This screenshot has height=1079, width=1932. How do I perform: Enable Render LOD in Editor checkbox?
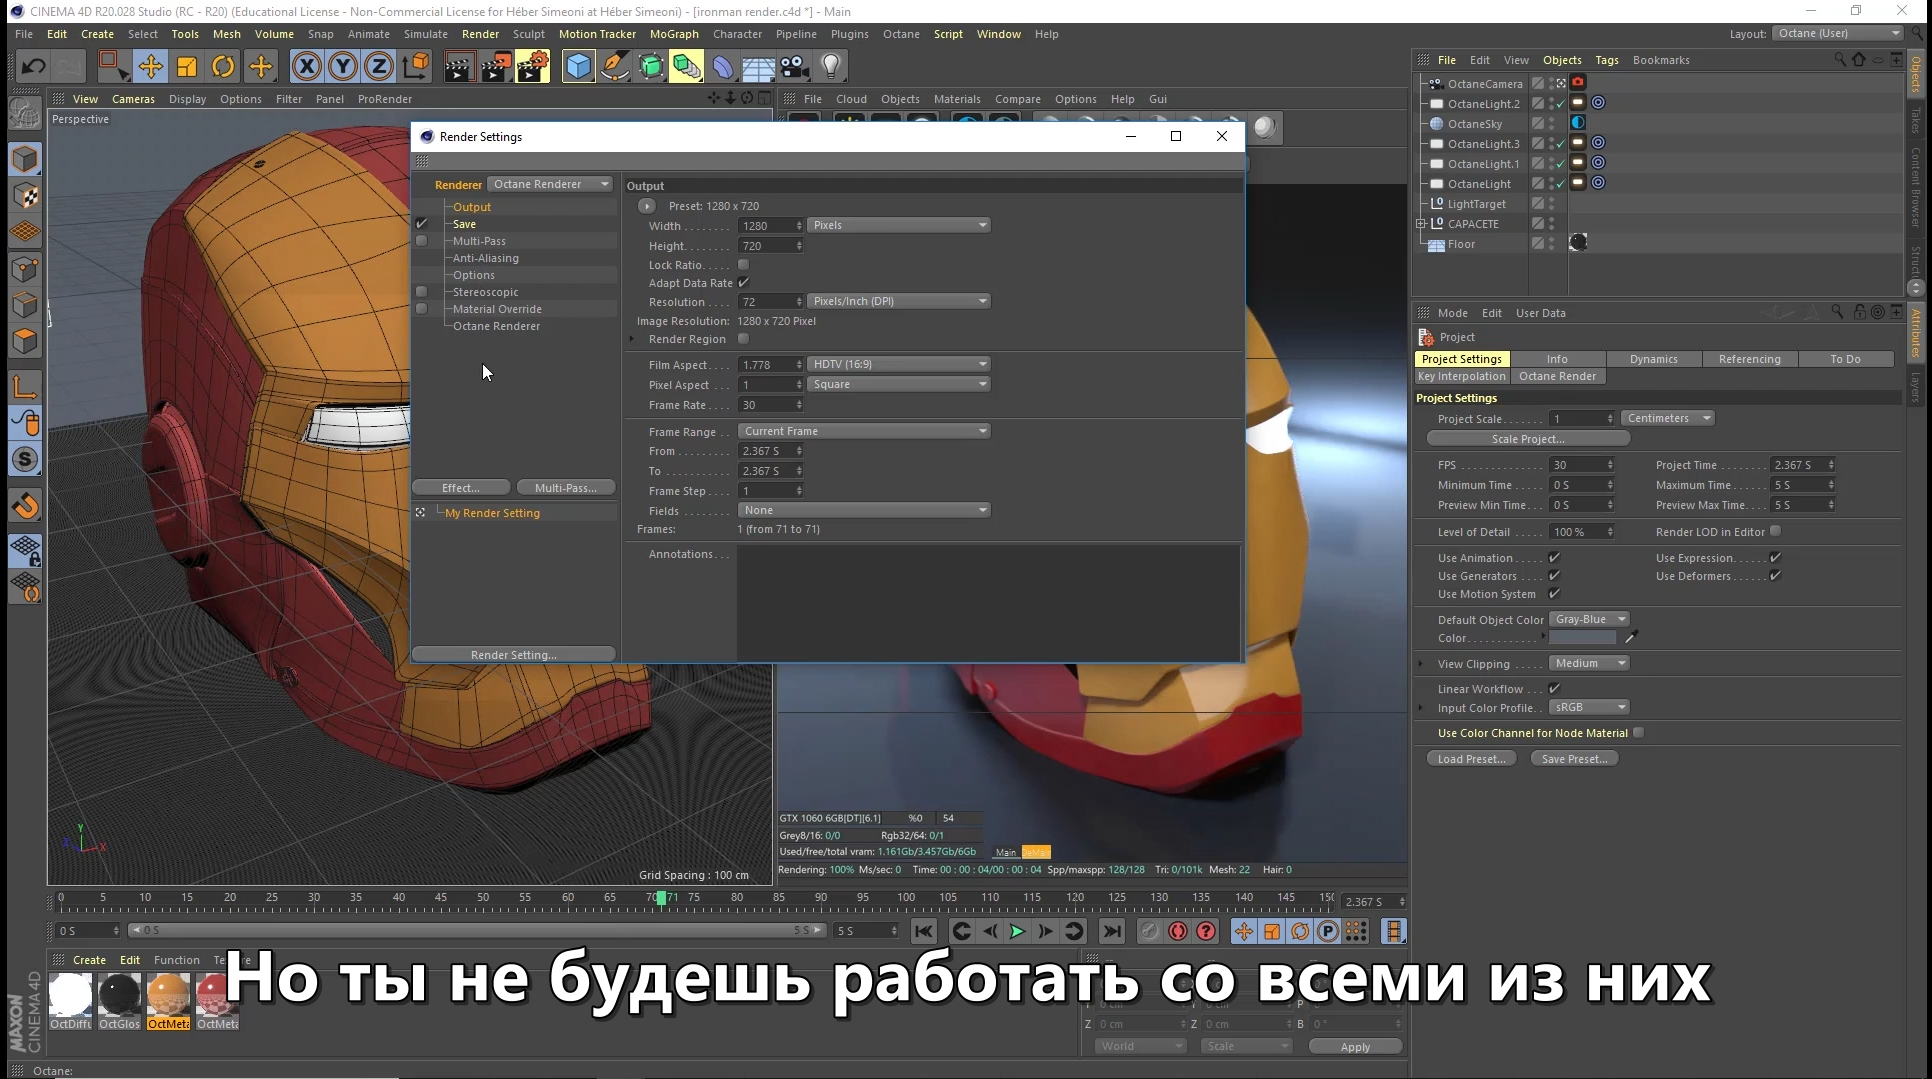(1775, 532)
